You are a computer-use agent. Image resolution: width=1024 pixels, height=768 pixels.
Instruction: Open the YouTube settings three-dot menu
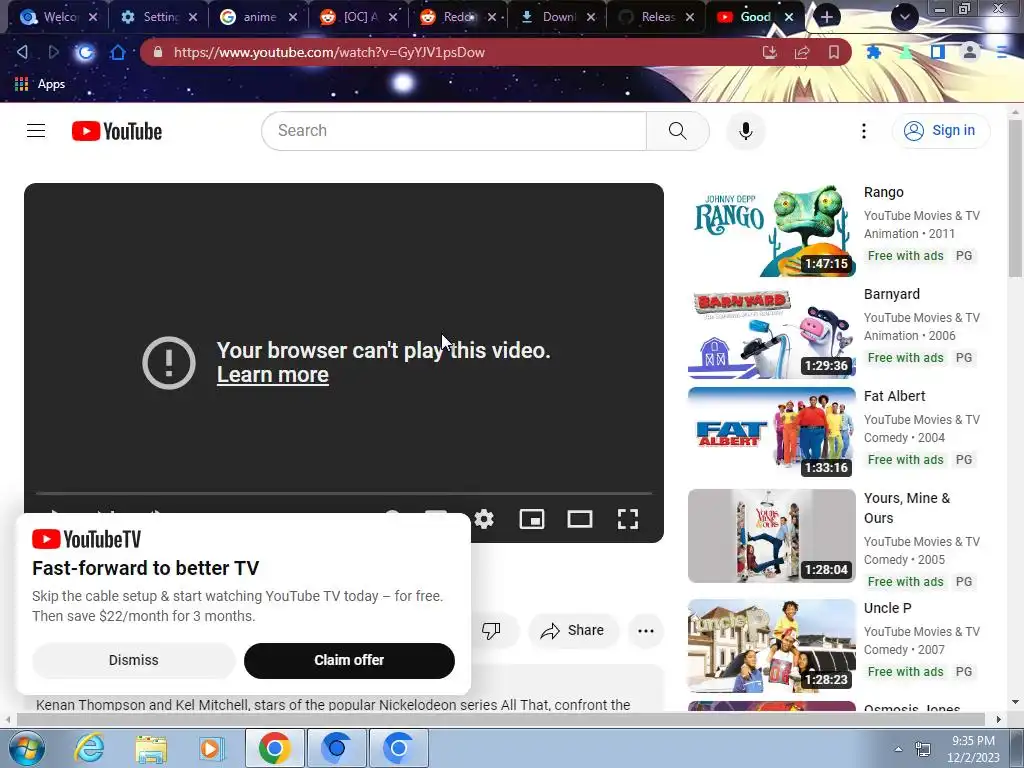(x=863, y=131)
